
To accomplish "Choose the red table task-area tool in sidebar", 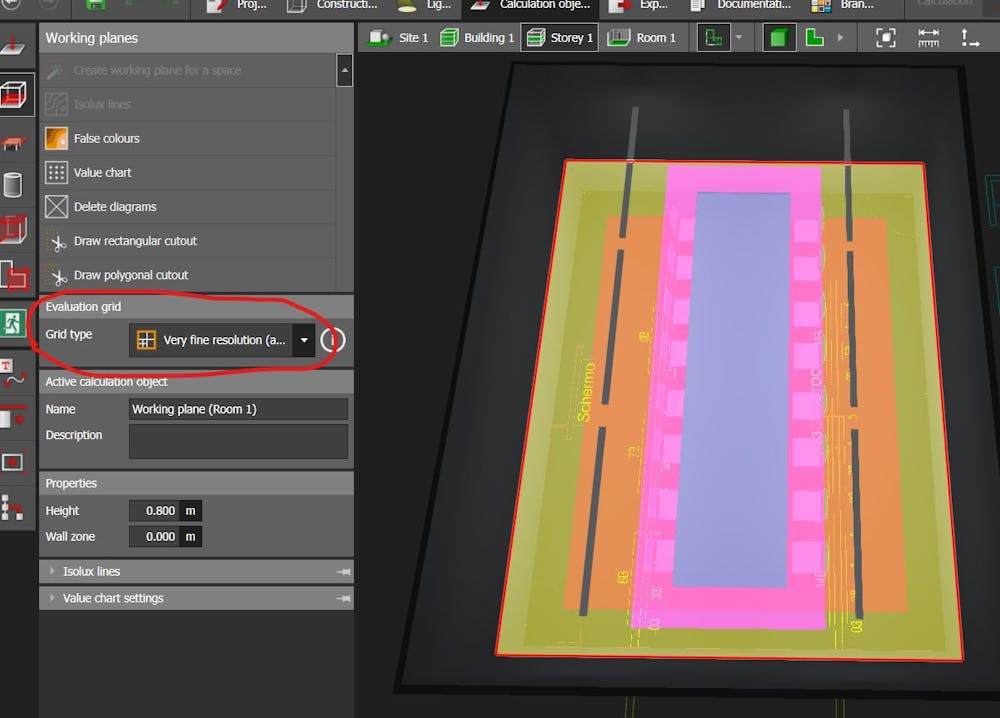I will pyautogui.click(x=14, y=142).
